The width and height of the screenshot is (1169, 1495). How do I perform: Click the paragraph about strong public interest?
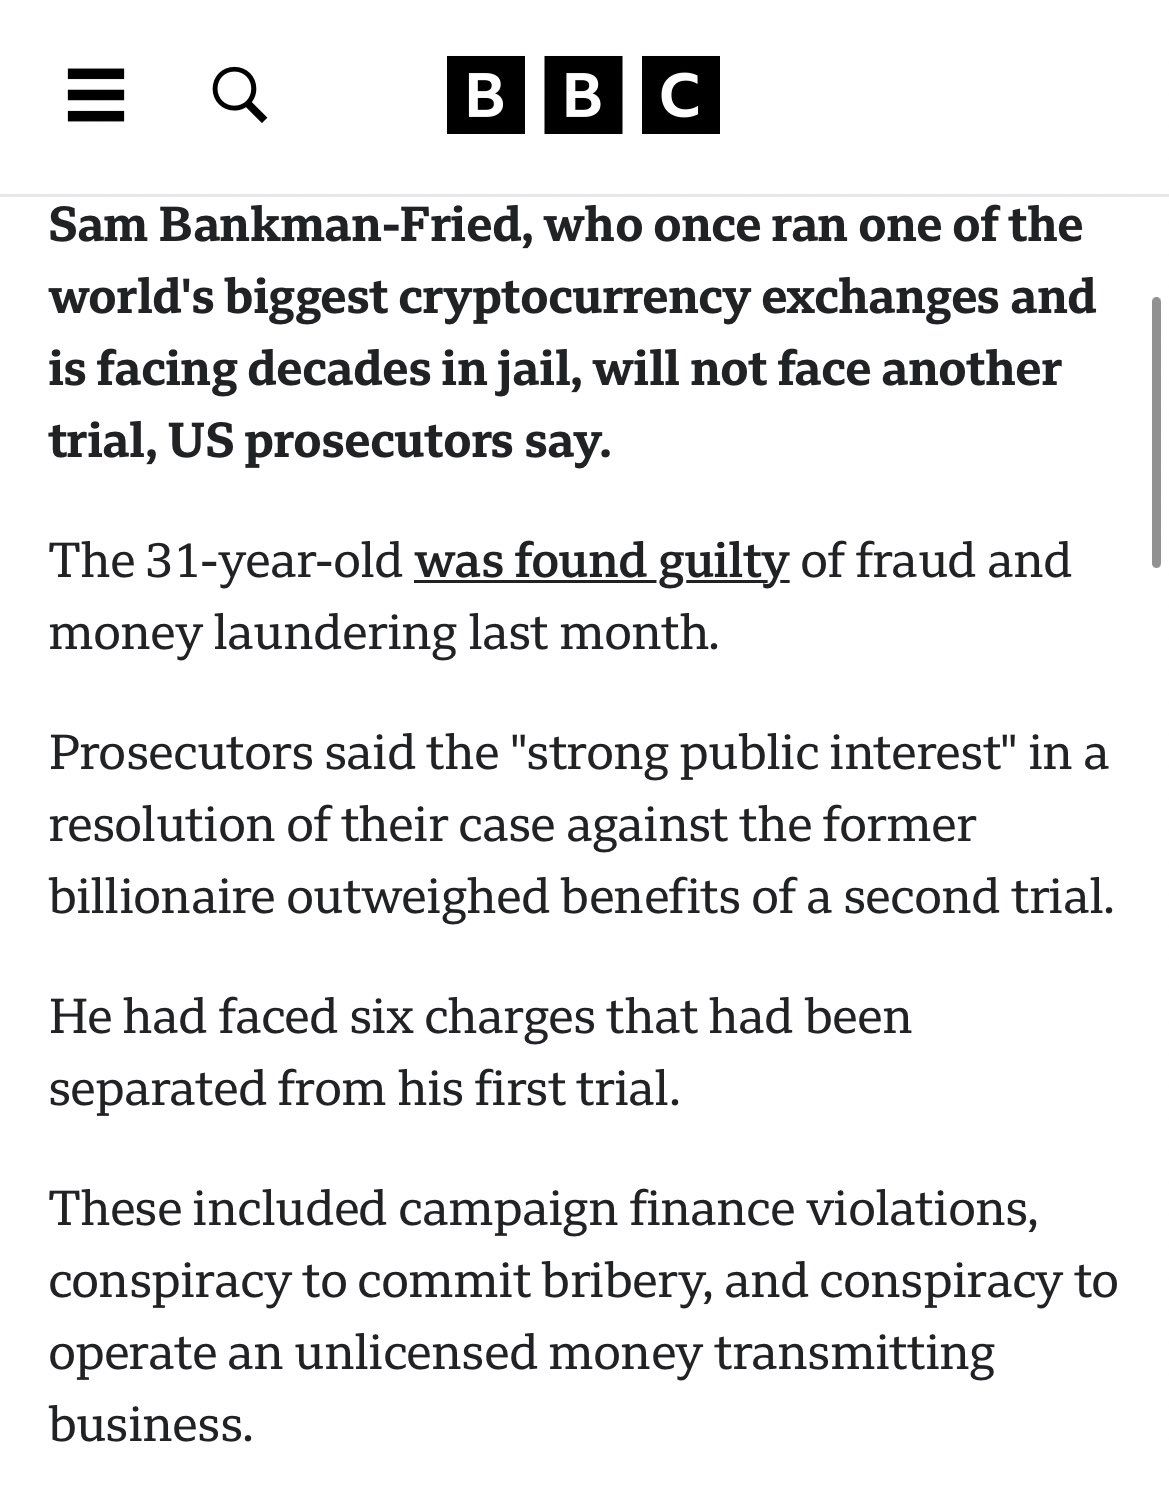[580, 825]
